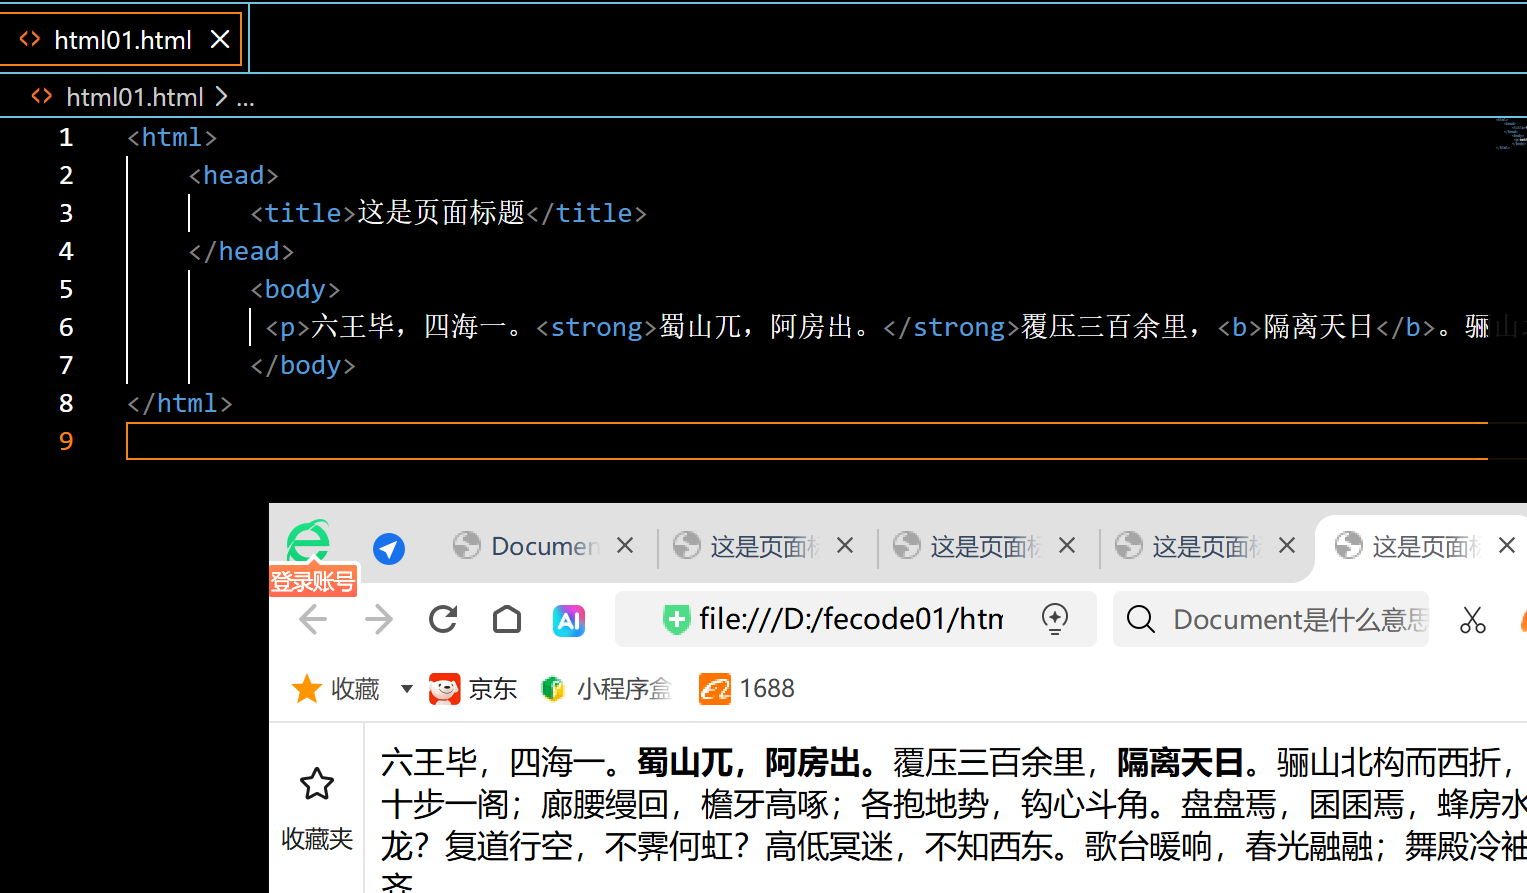
Task: Open the blue compass navigation icon
Action: tap(389, 548)
